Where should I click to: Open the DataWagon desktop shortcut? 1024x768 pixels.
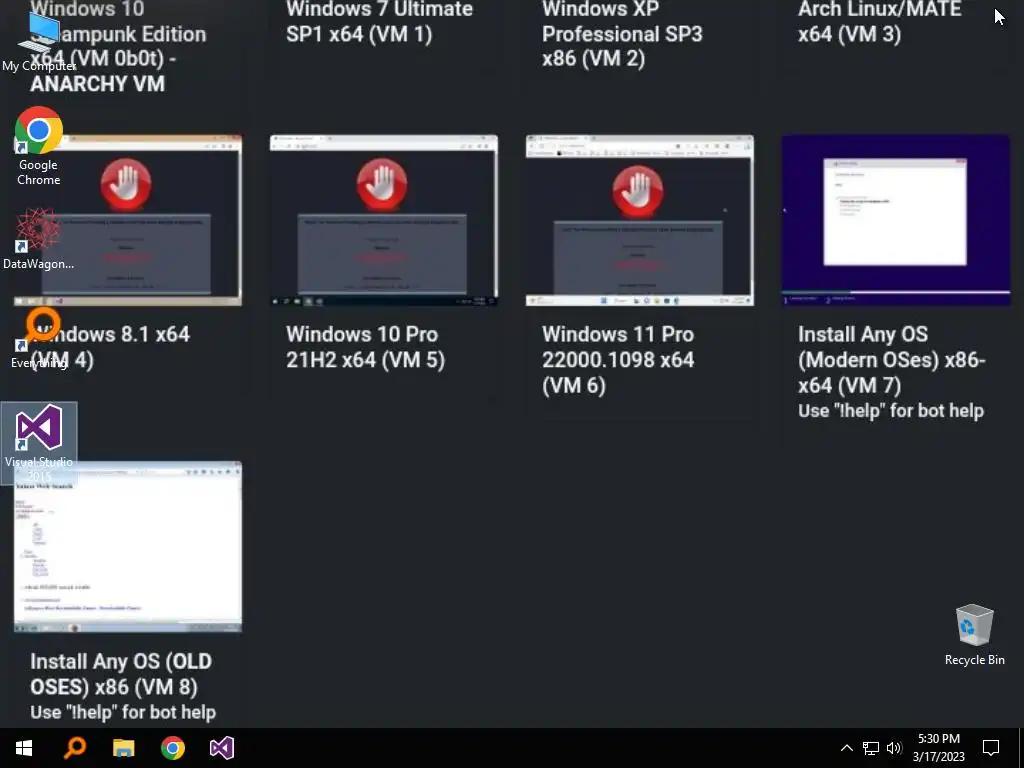[39, 239]
